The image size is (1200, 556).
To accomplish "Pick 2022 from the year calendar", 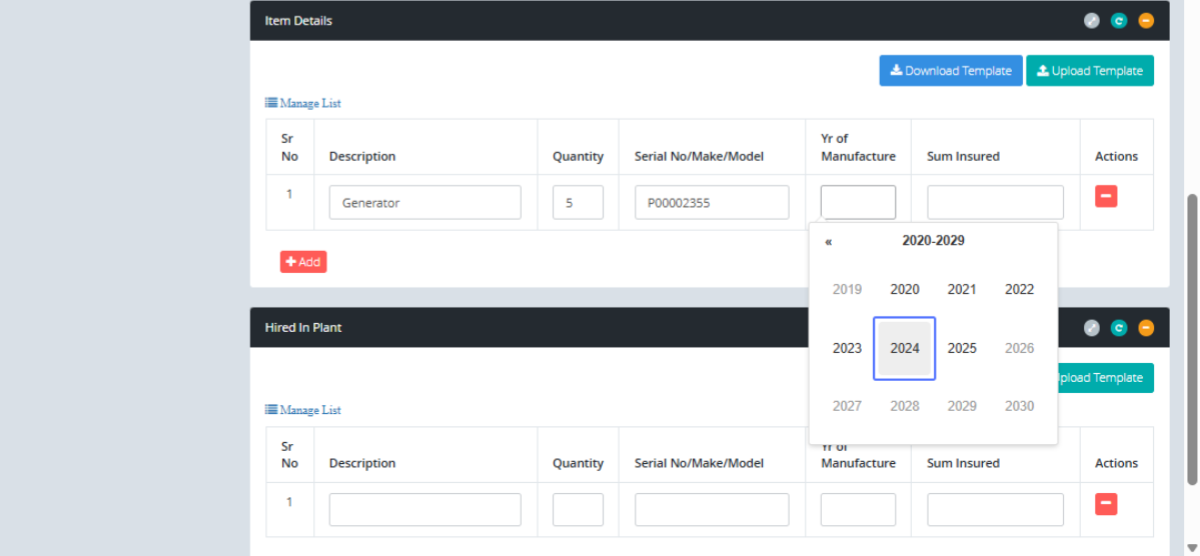I will point(1019,290).
